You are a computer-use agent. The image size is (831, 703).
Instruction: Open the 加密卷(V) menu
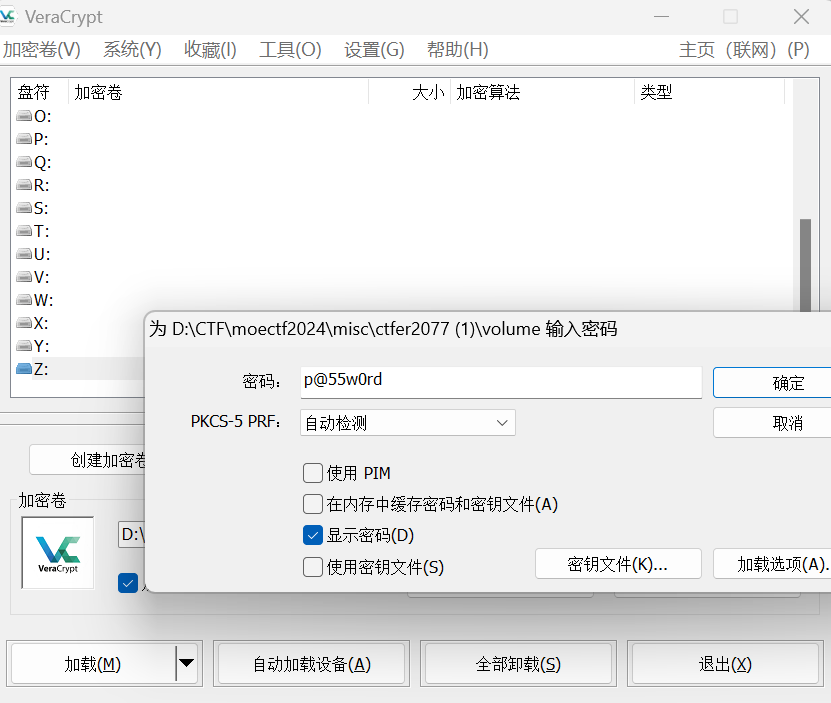(x=42, y=50)
